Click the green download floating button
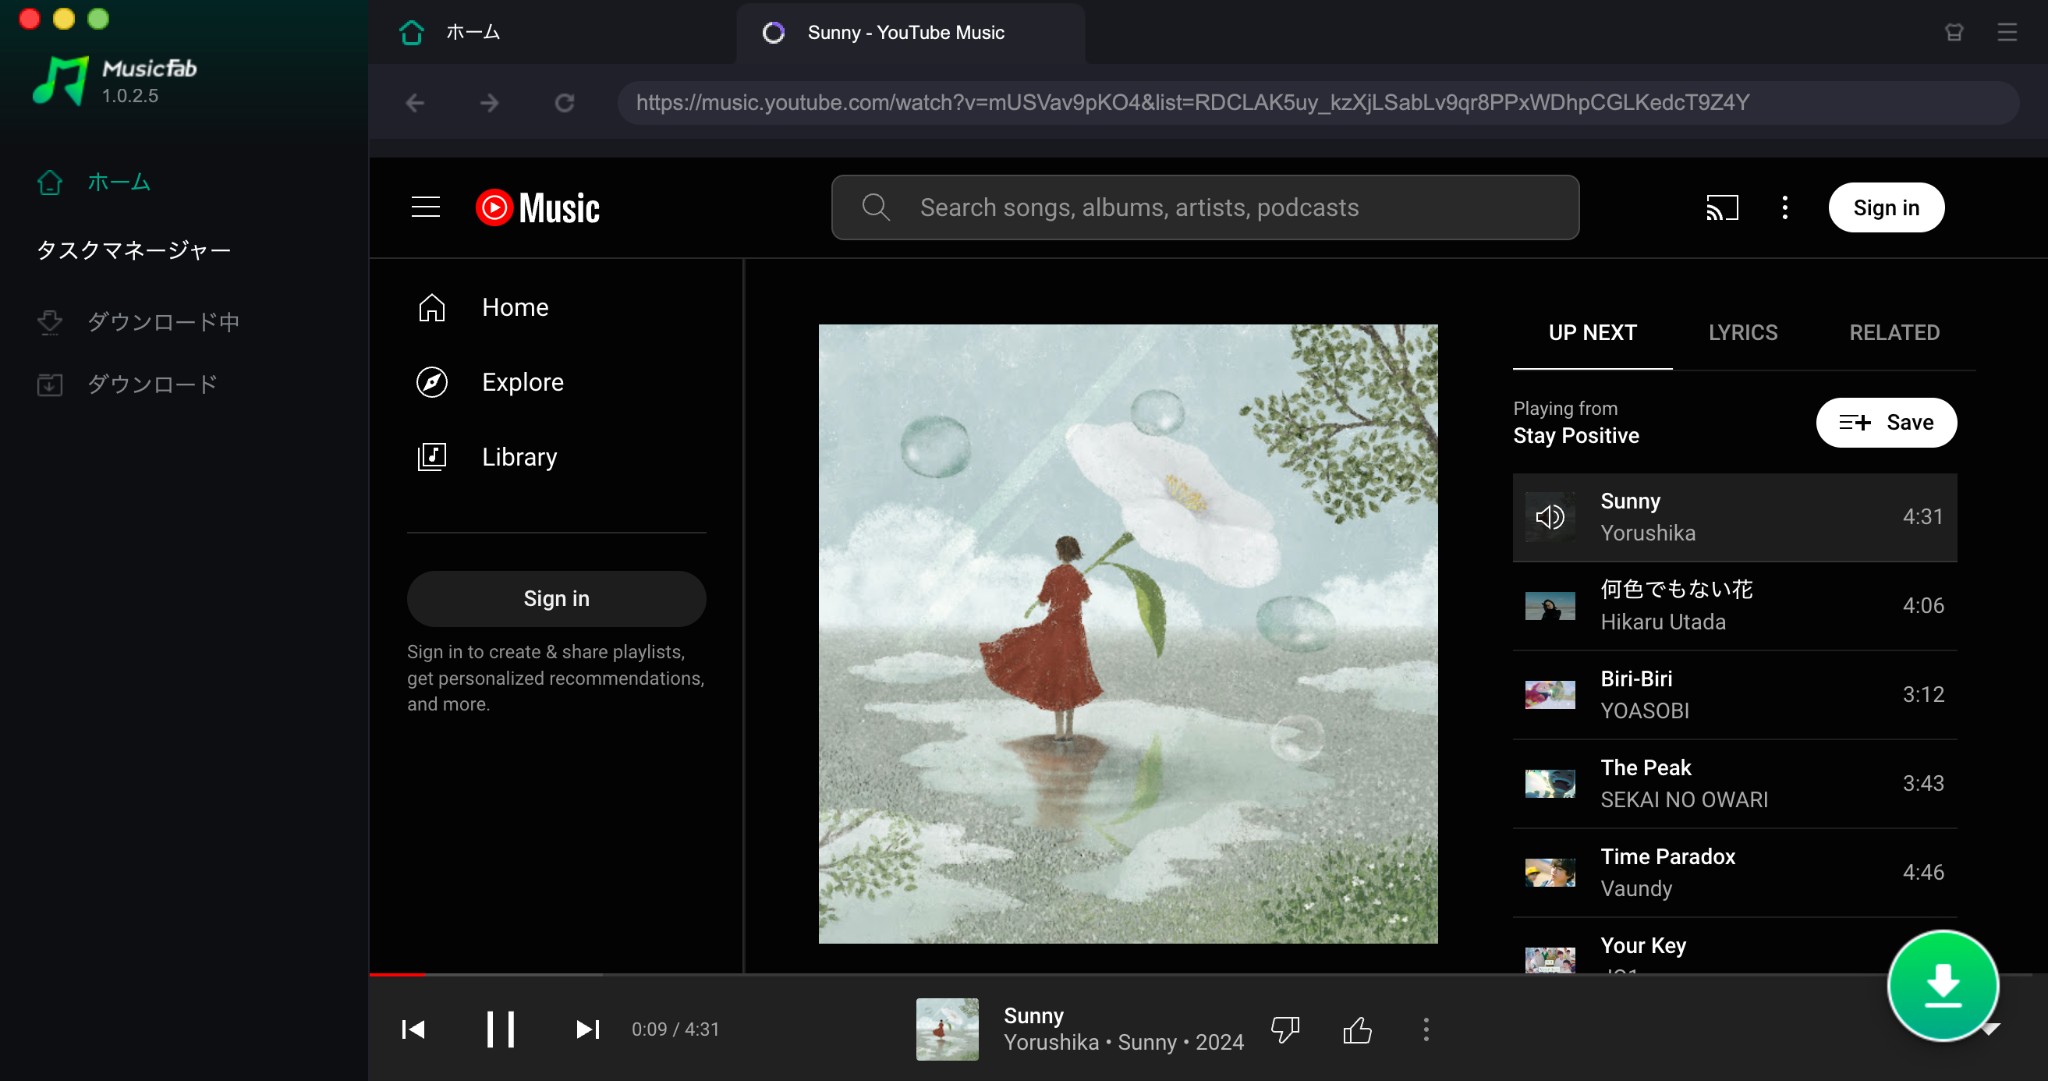2048x1081 pixels. (1942, 986)
